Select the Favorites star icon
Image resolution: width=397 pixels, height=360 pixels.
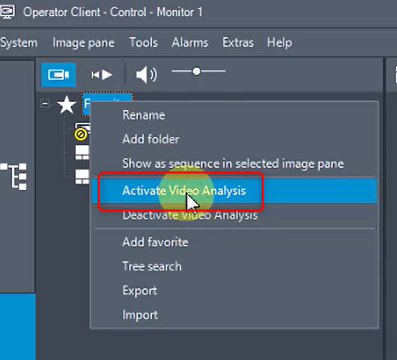67,104
